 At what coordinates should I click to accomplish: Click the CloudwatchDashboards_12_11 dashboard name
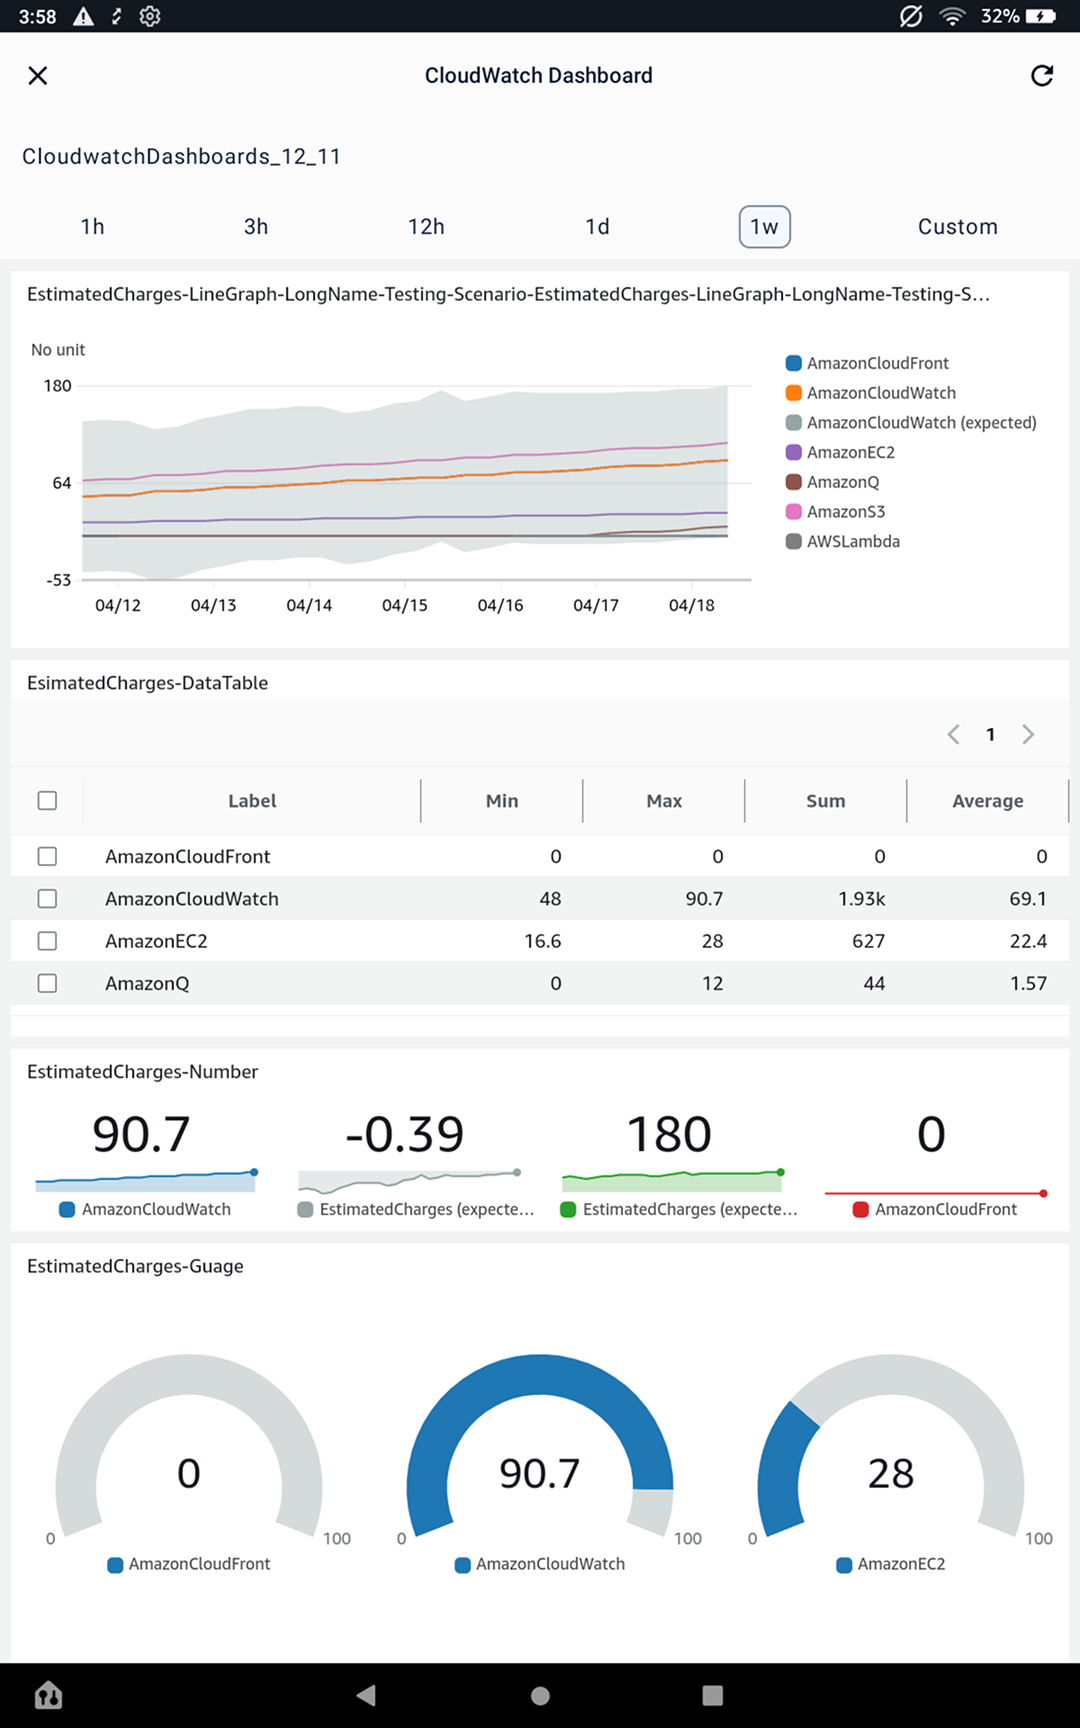tap(182, 157)
